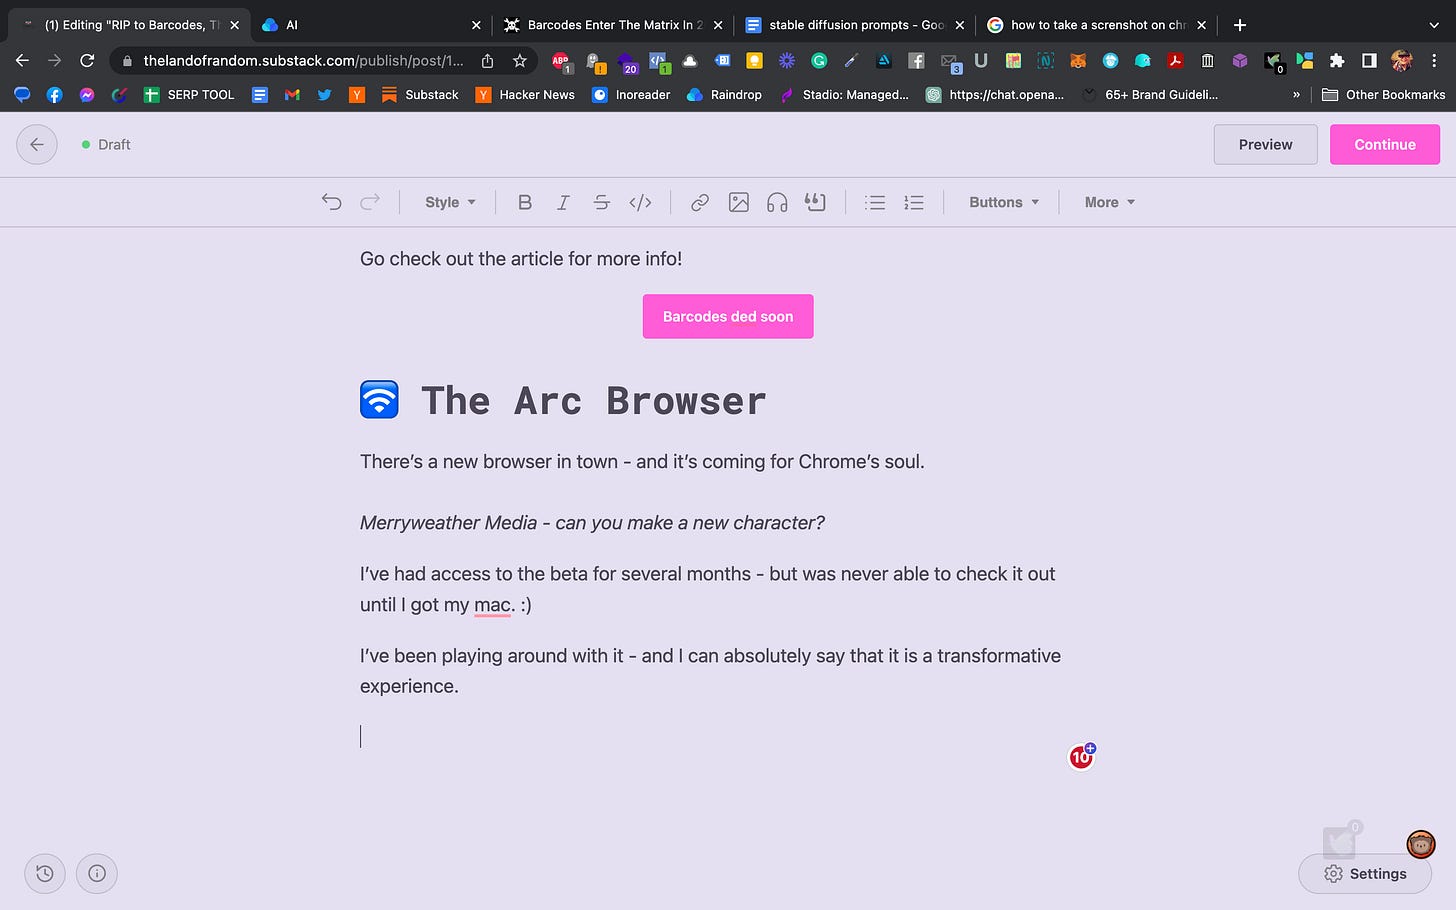This screenshot has height=910, width=1456.
Task: Open the Facebook bookmark icon
Action: click(x=54, y=95)
